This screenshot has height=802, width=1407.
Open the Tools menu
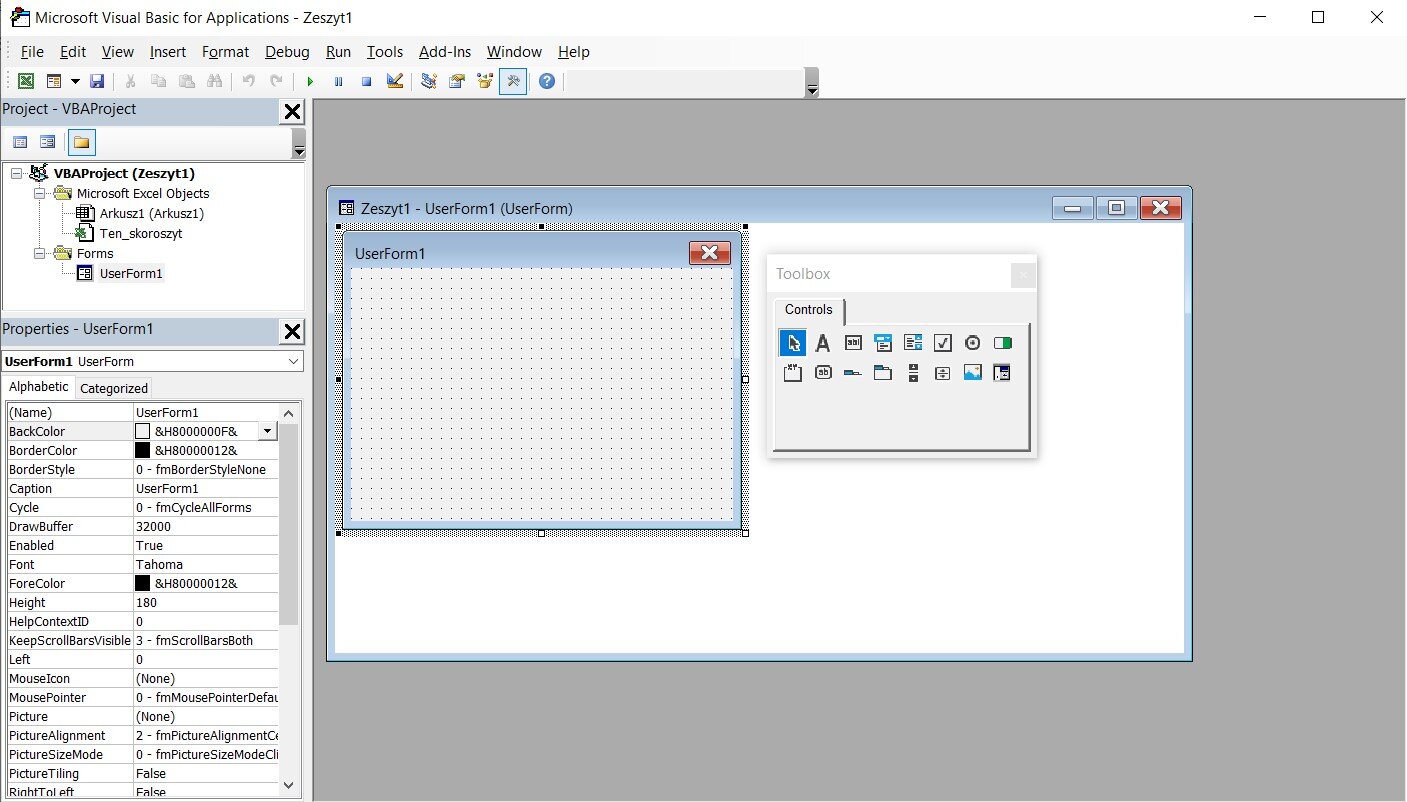click(385, 52)
